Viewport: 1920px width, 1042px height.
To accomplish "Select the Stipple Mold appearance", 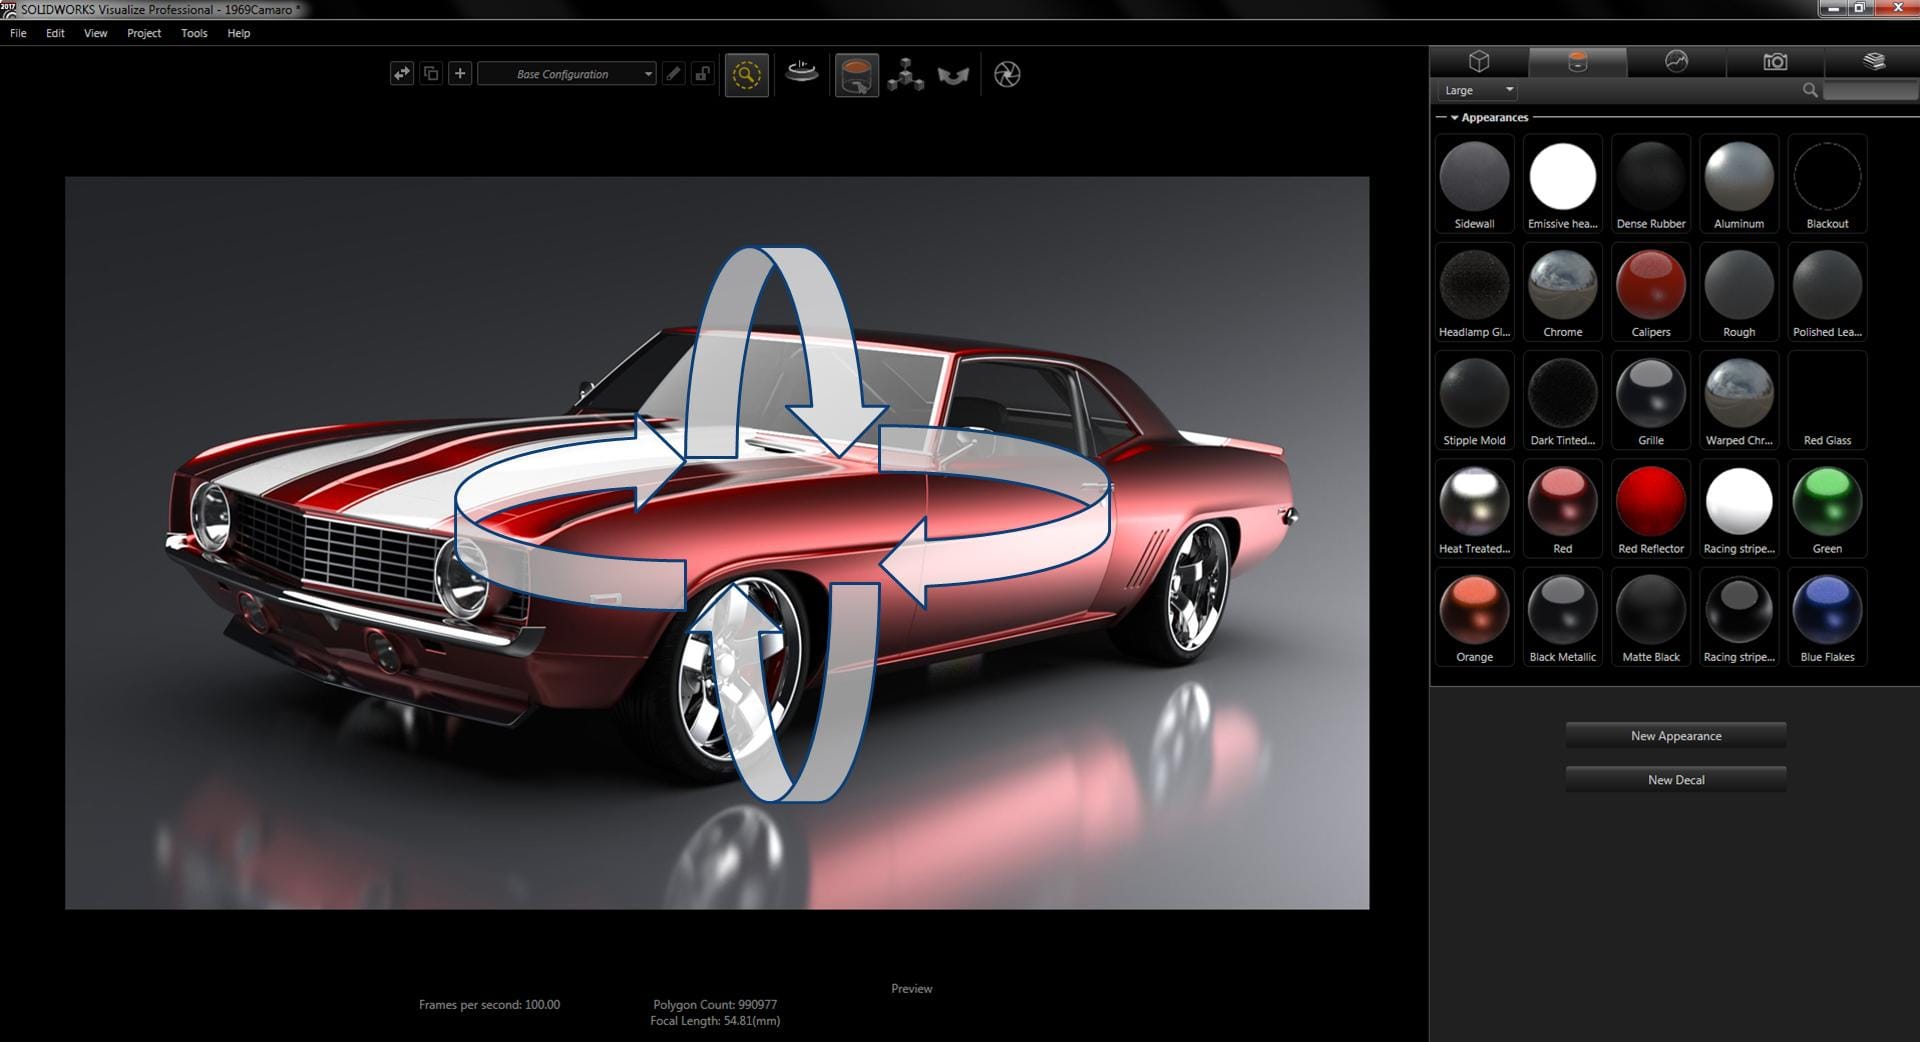I will [1474, 401].
